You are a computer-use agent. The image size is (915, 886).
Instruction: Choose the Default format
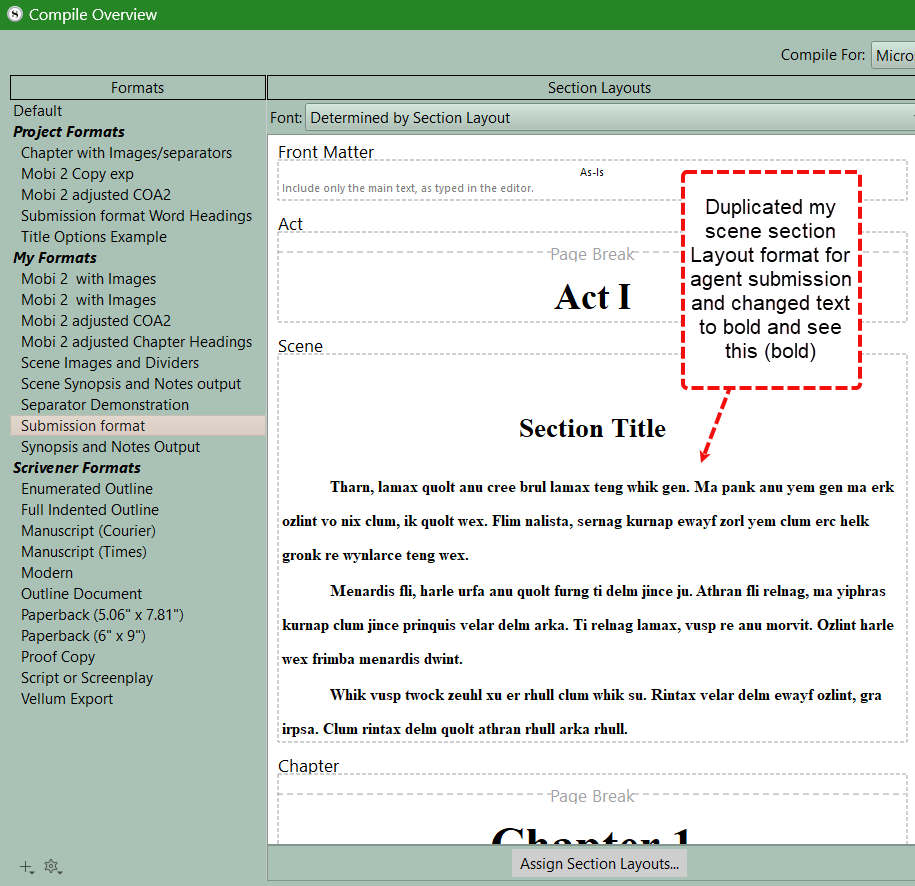(x=38, y=111)
